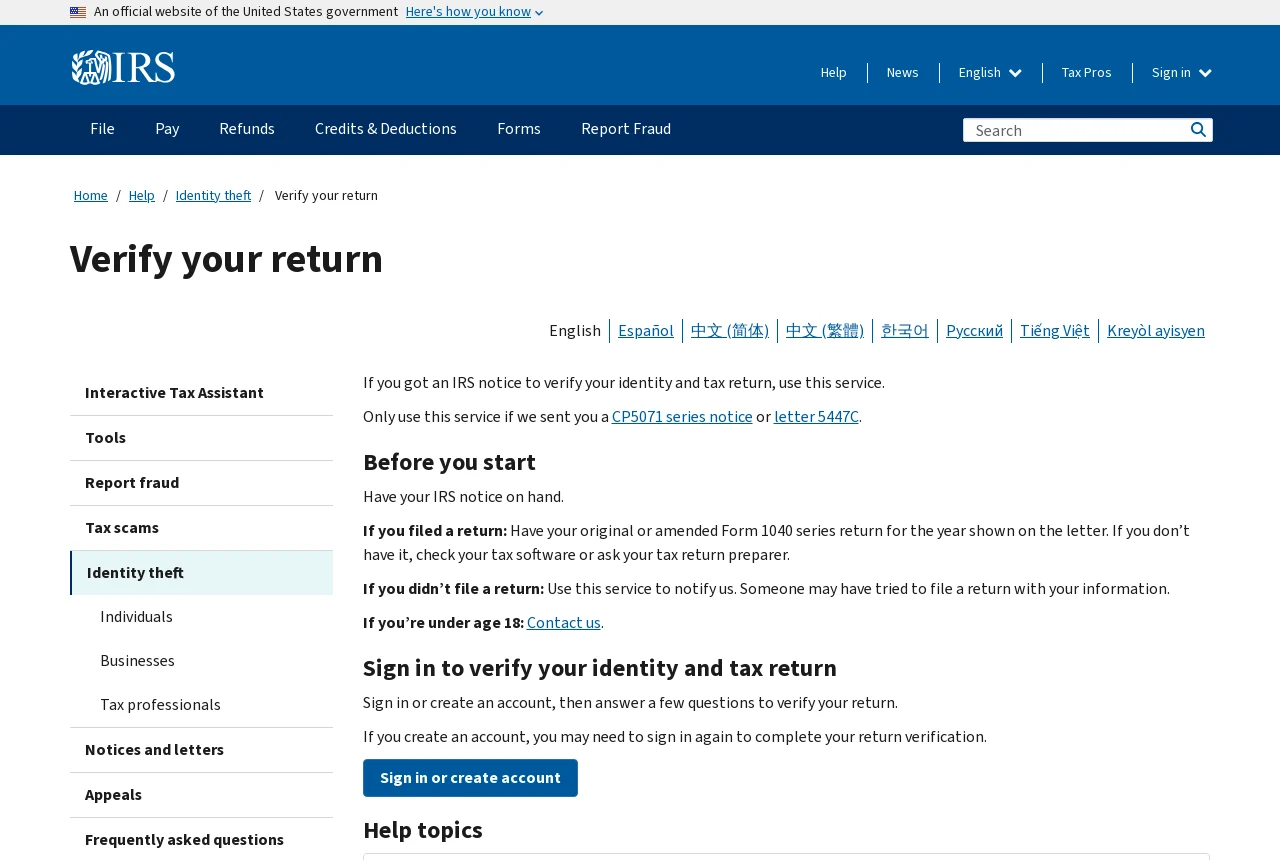The image size is (1280, 860).
Task: Click Home in the breadcrumb
Action: [91, 195]
